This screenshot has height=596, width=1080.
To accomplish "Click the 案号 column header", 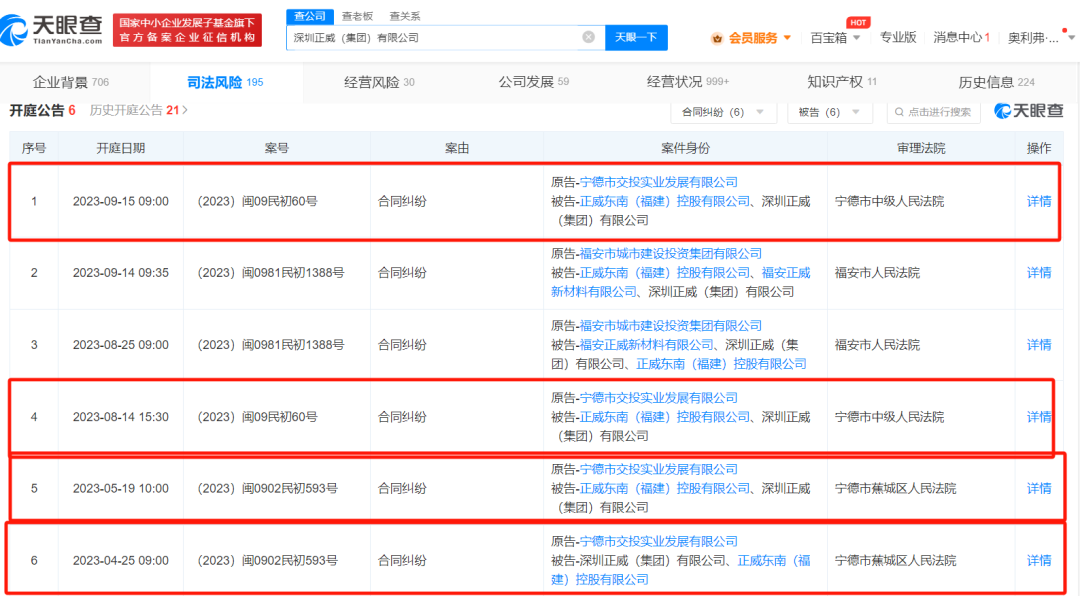I will point(277,148).
